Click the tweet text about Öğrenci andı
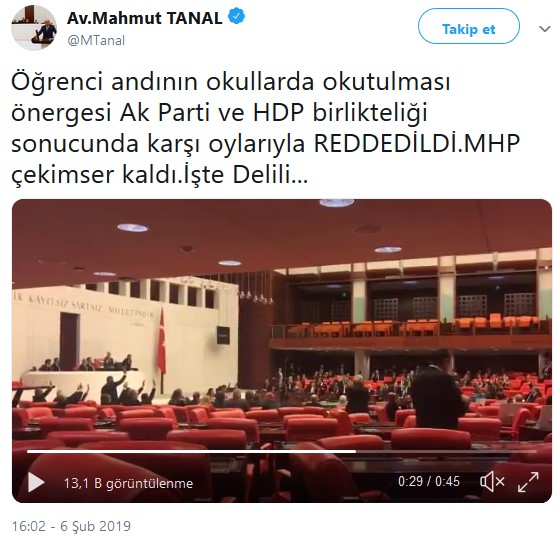The height and width of the screenshot is (538, 557). pos(266,128)
